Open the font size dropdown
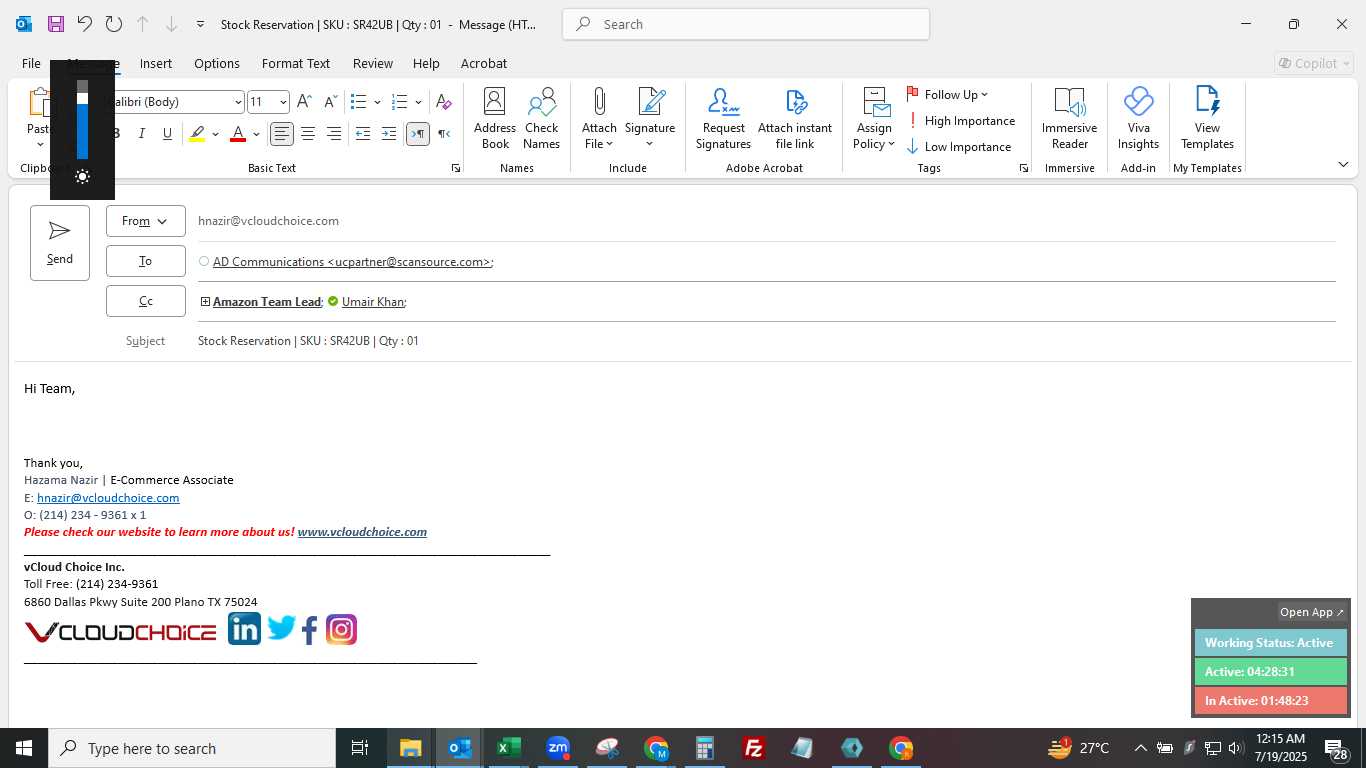 coord(284,102)
